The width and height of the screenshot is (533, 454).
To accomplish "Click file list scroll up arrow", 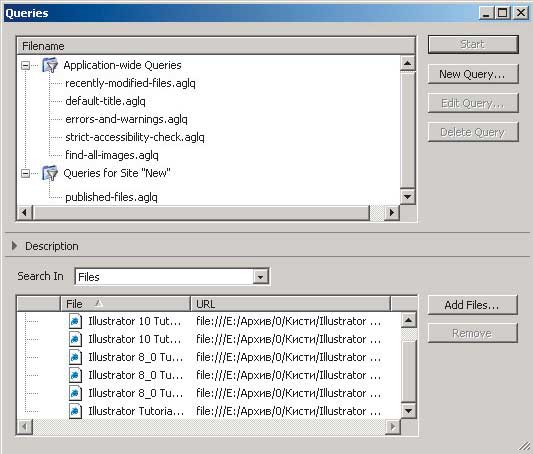I will [x=409, y=320].
